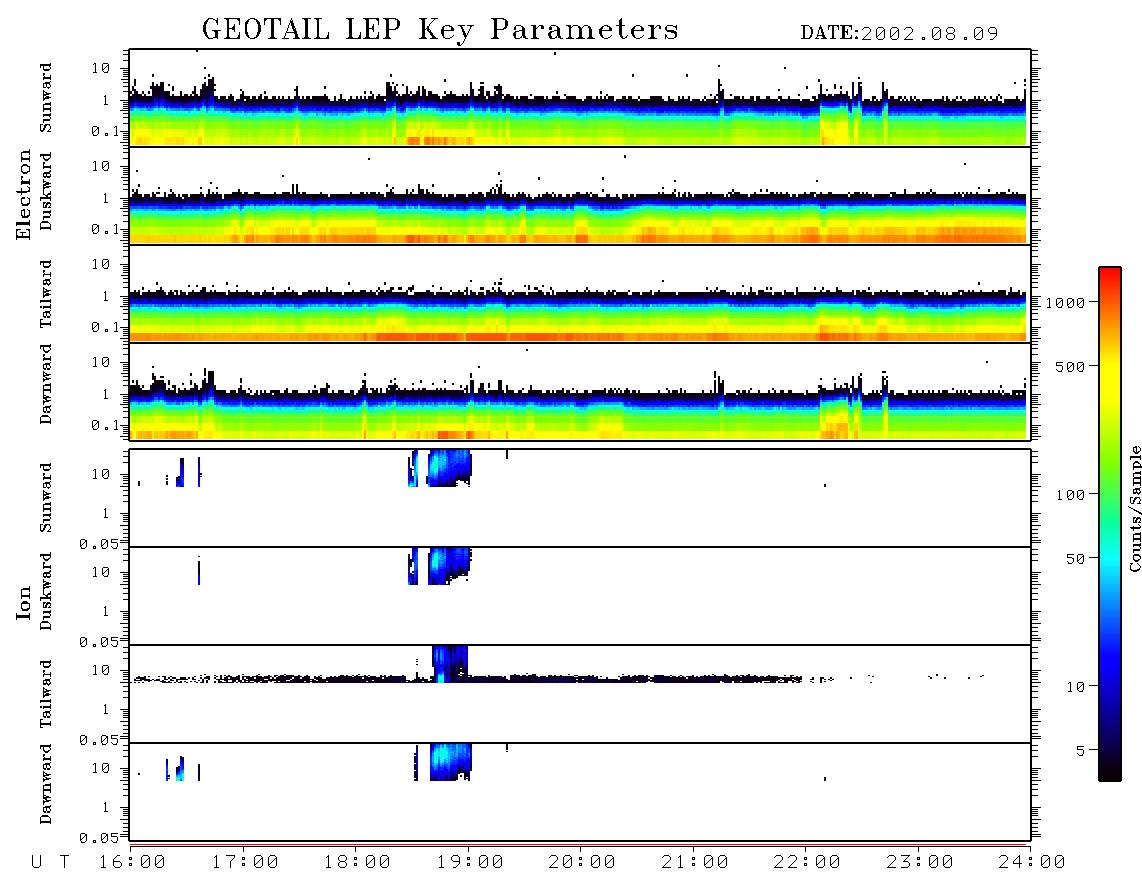1142x880 pixels.
Task: Select the Electron Tailward panel label
Action: click(x=46, y=294)
